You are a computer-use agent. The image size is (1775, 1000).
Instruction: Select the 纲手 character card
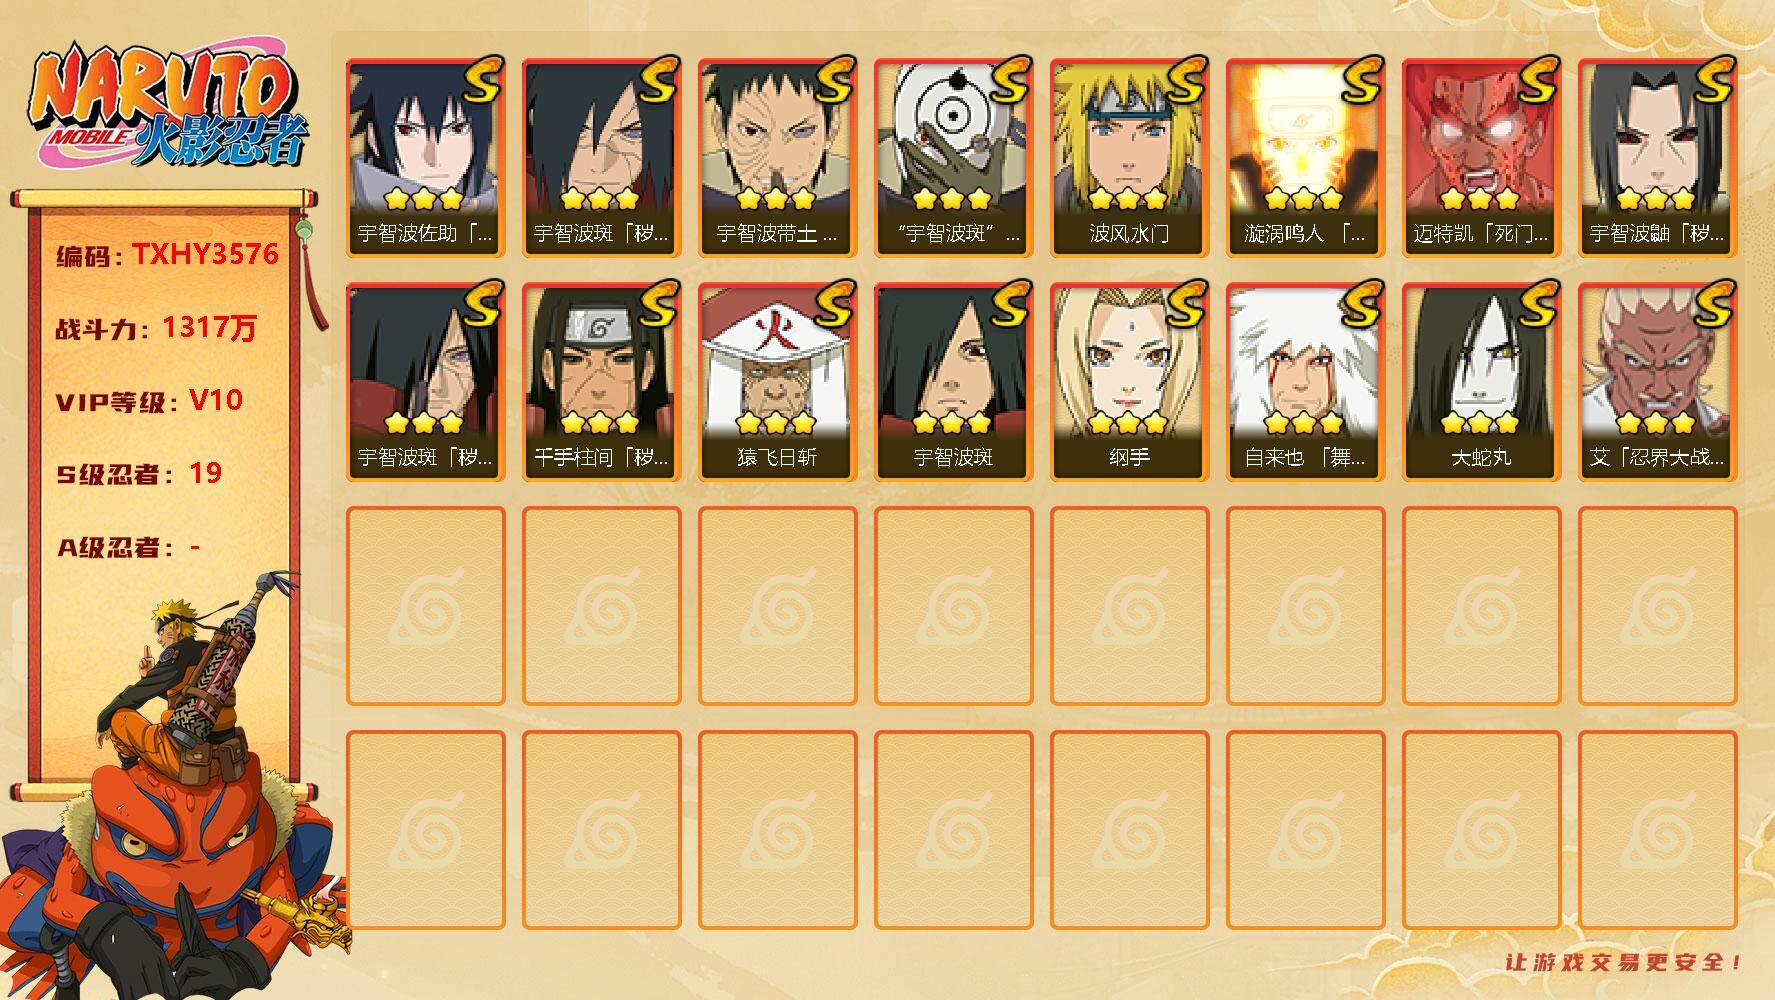[x=1129, y=382]
